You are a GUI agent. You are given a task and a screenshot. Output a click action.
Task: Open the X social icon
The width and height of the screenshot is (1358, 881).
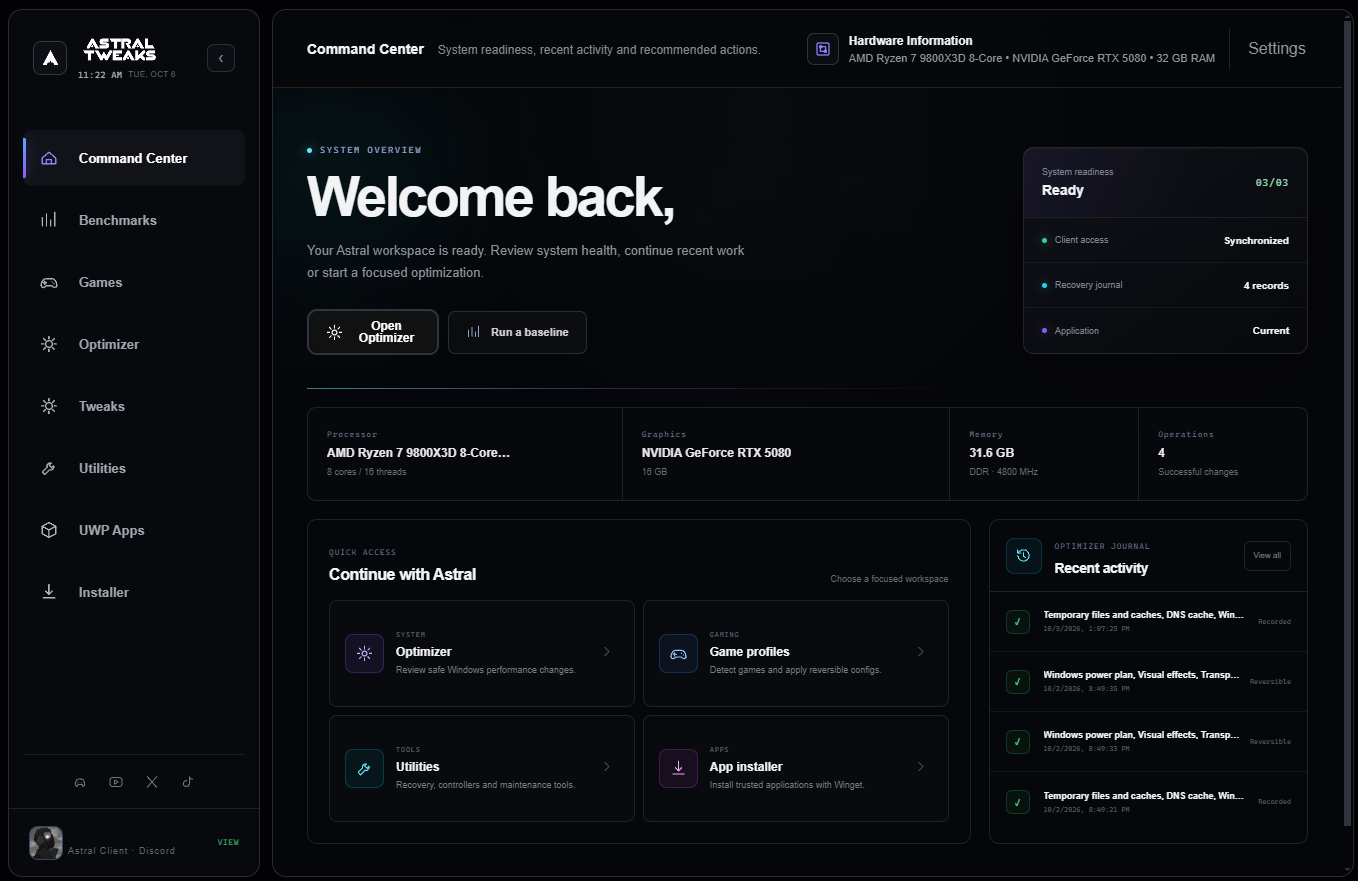(152, 782)
